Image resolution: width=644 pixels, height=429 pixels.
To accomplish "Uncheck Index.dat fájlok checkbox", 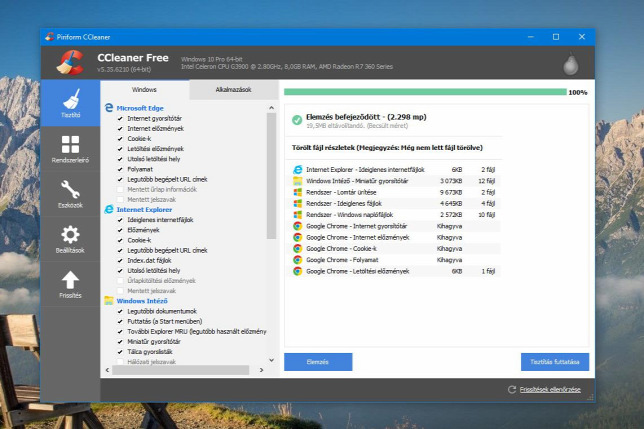I will (120, 260).
